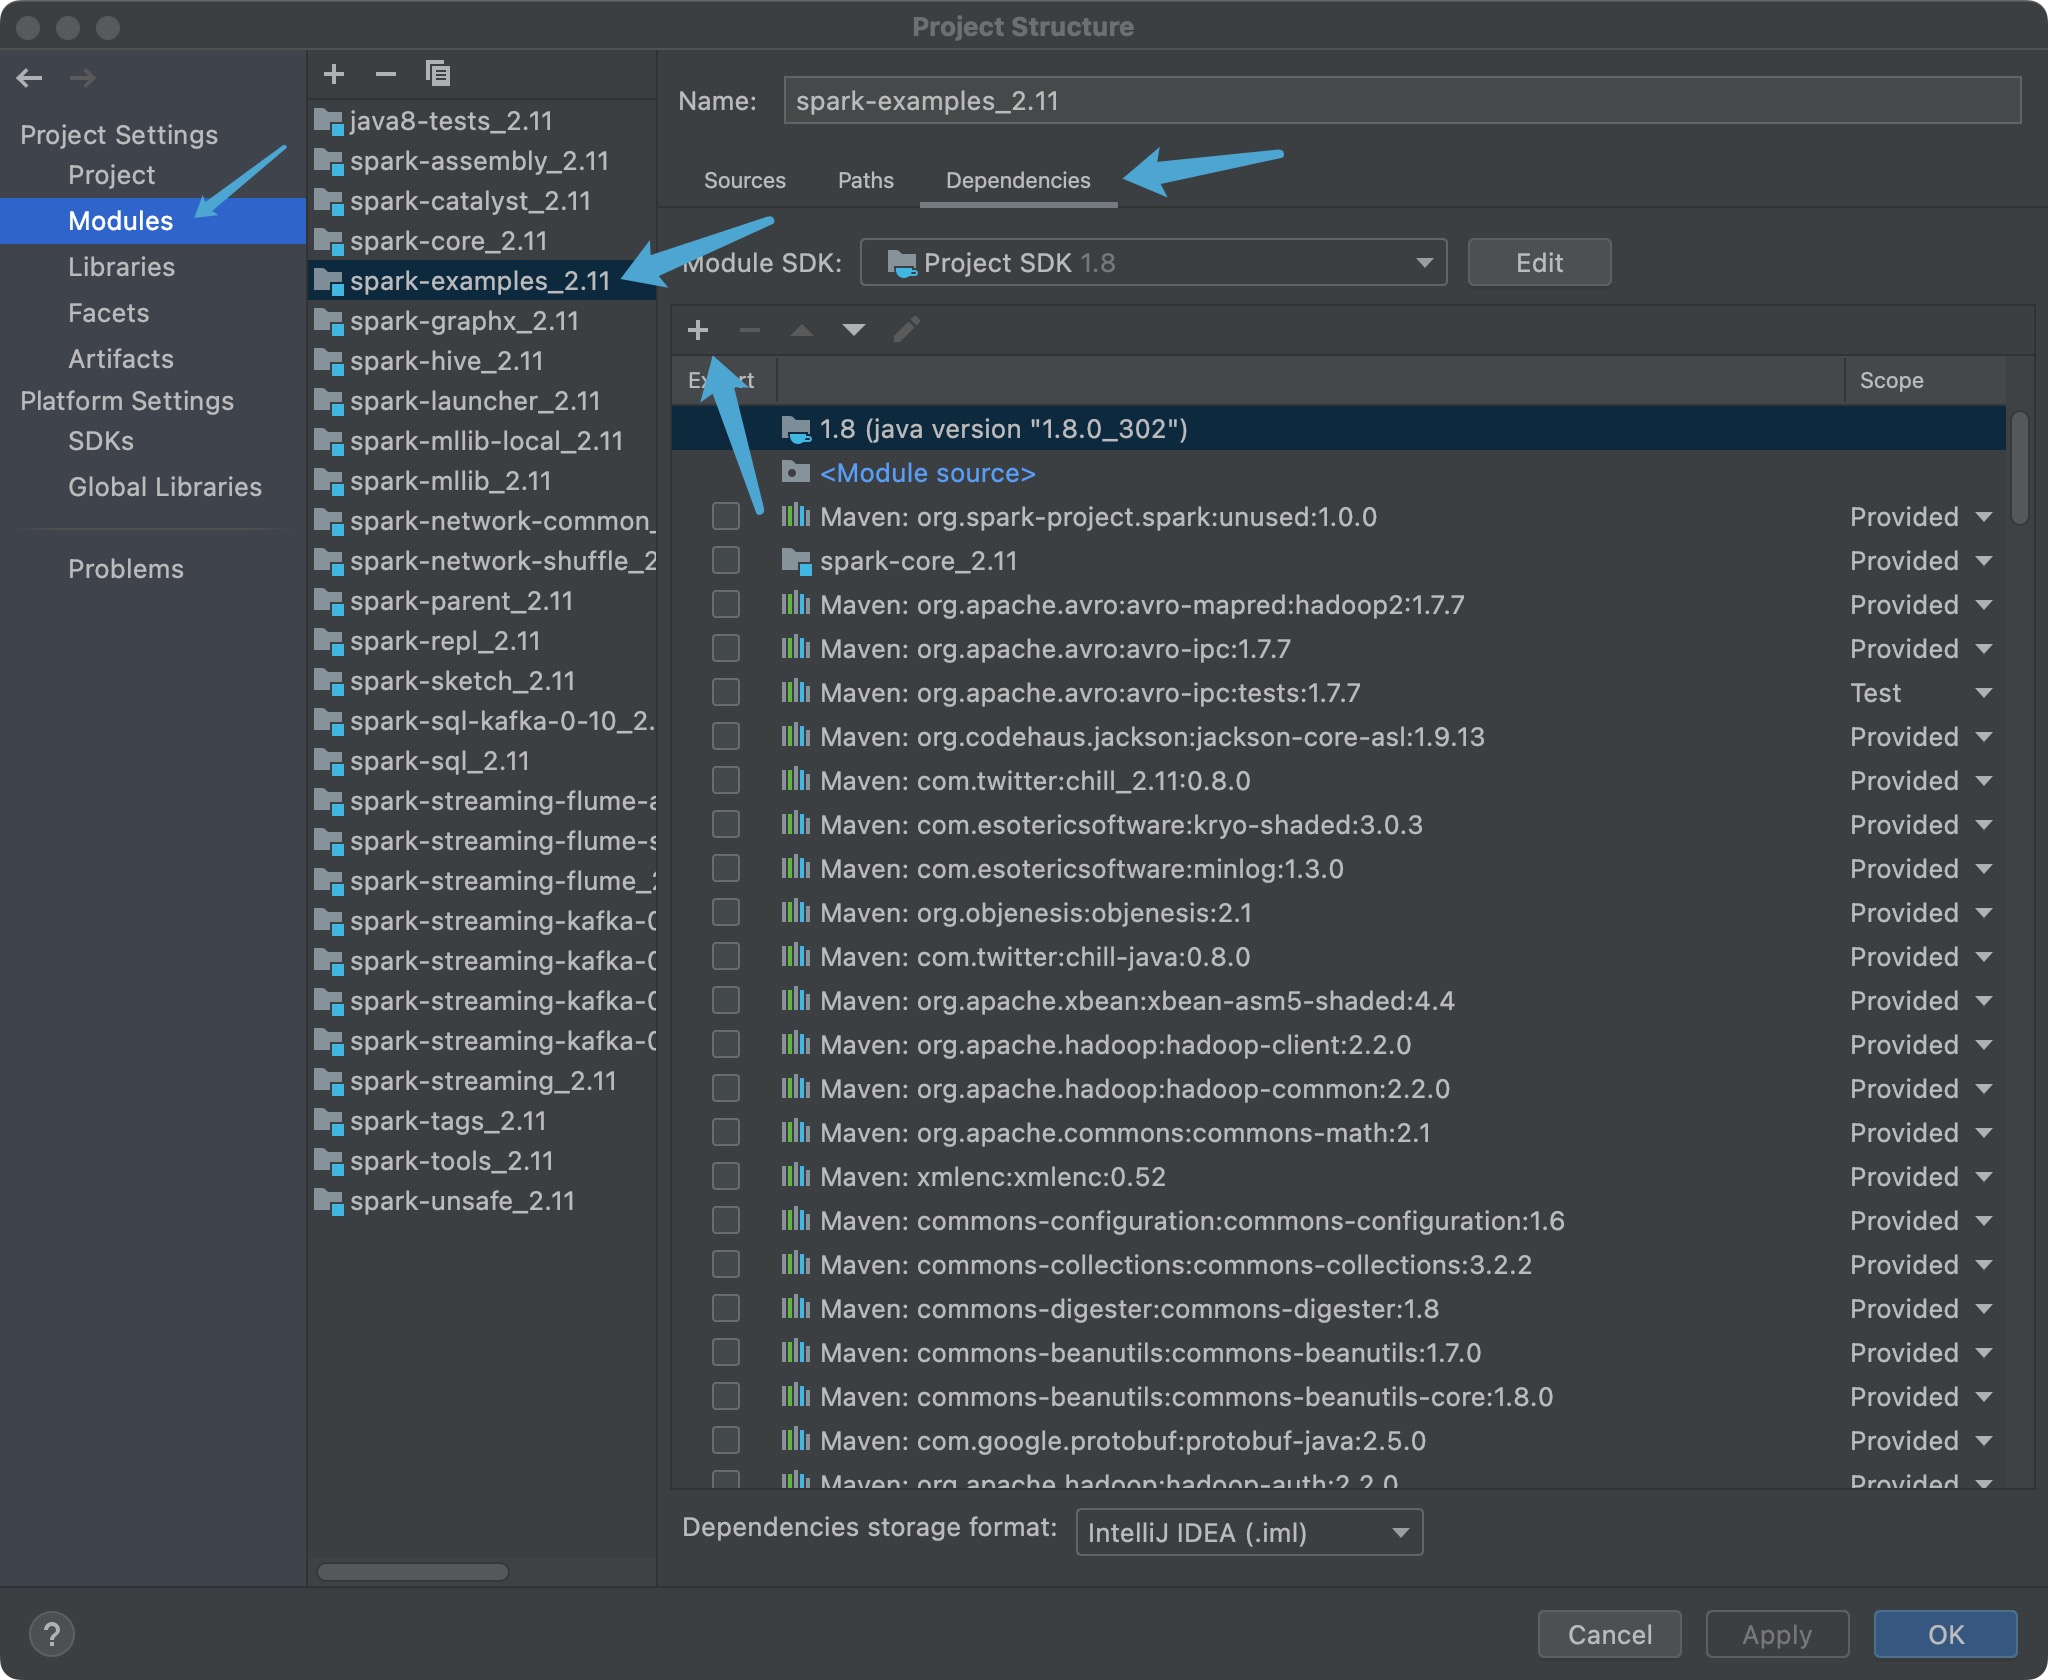The width and height of the screenshot is (2048, 1680).
Task: Click the Scope column header
Action: [1923, 380]
